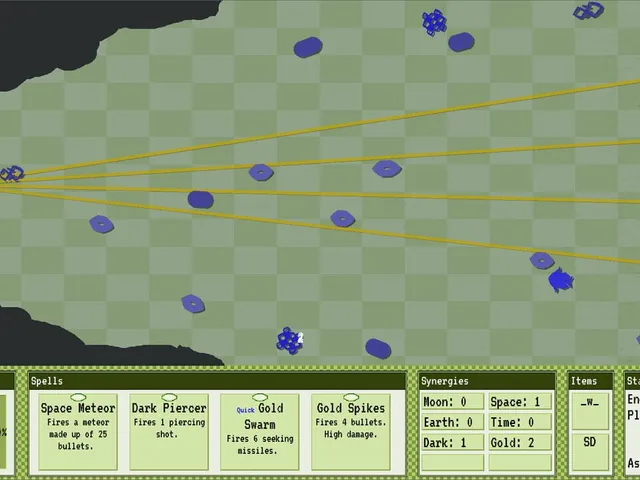Image resolution: width=640 pixels, height=480 pixels.
Task: Click the solid blue spiky creature
Action: pyautogui.click(x=561, y=280)
